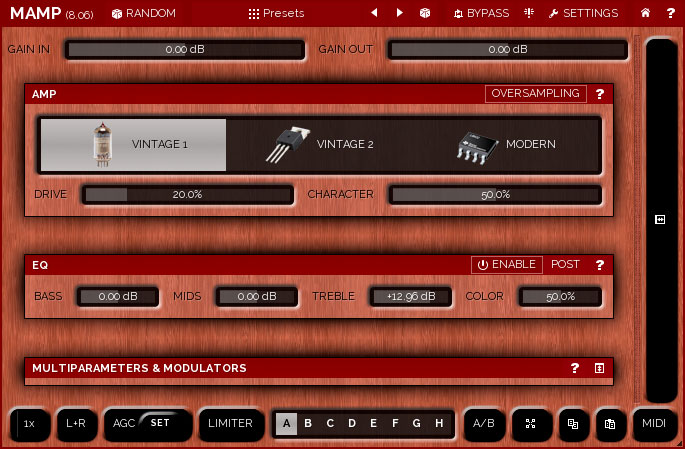The image size is (685, 449).
Task: Toggle the LIMITER button
Action: click(x=231, y=423)
